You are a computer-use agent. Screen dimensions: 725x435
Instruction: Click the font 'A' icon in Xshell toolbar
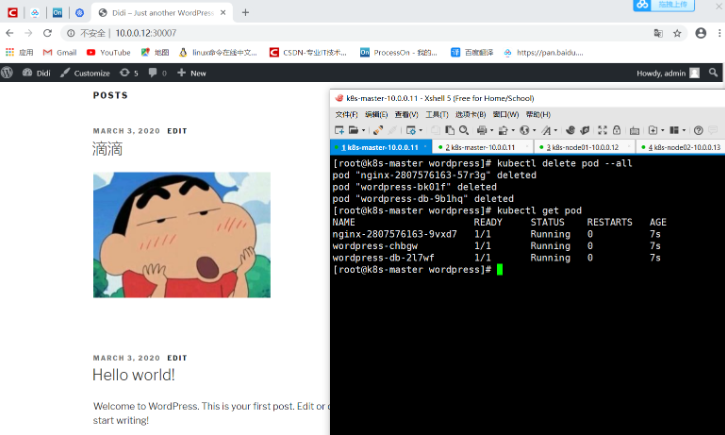pos(547,130)
